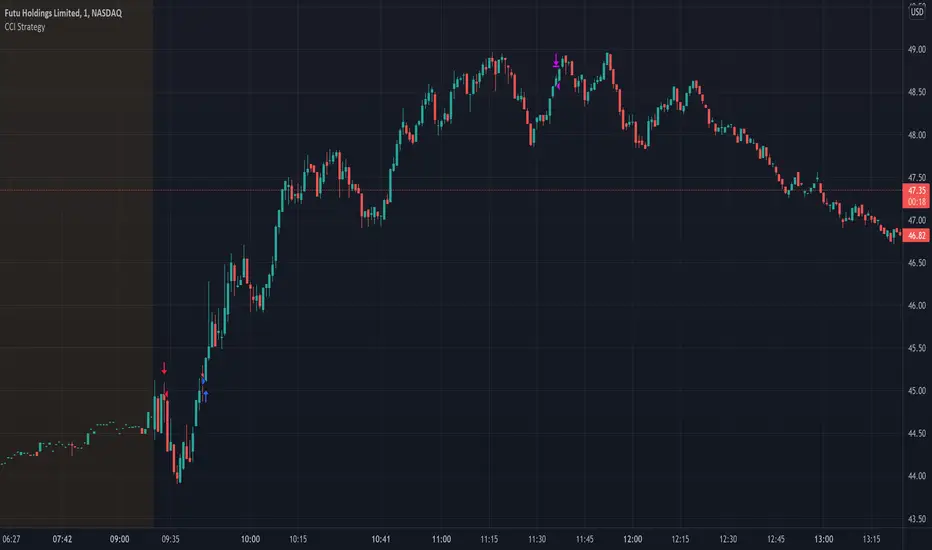The height and width of the screenshot is (550, 932).
Task: Click the 47.35 countdown price label
Action: click(915, 192)
